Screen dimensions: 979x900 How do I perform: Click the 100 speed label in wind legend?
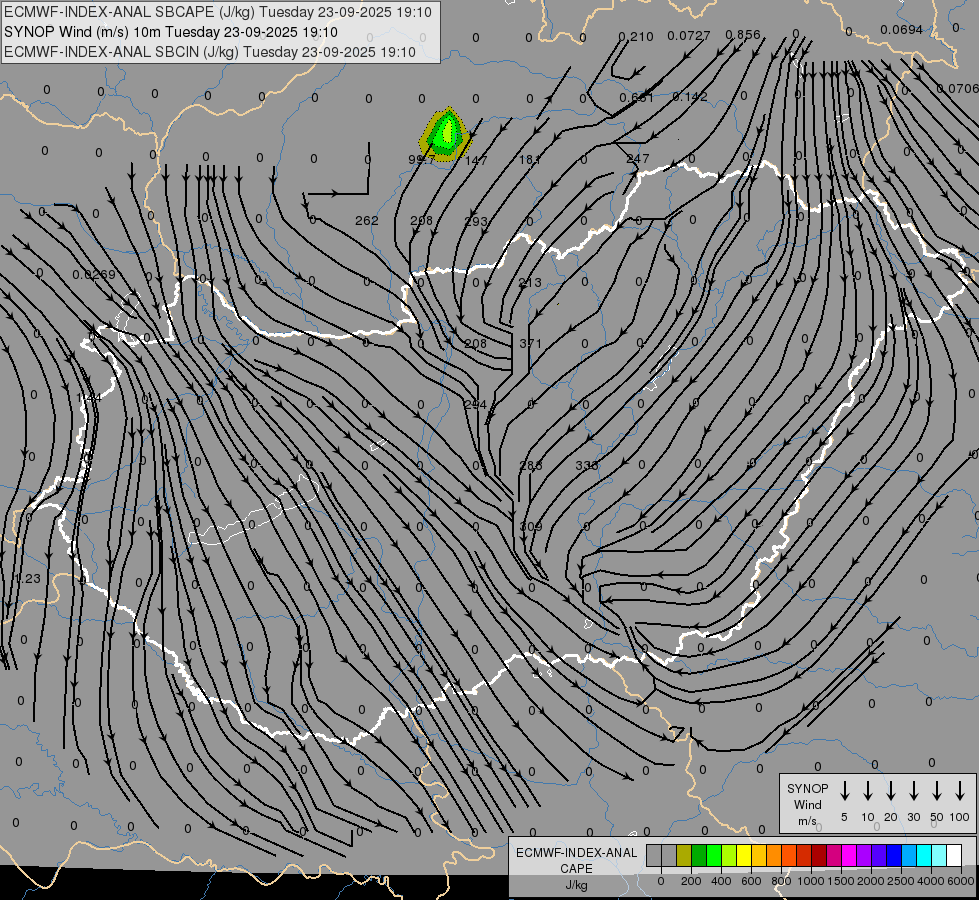point(960,817)
